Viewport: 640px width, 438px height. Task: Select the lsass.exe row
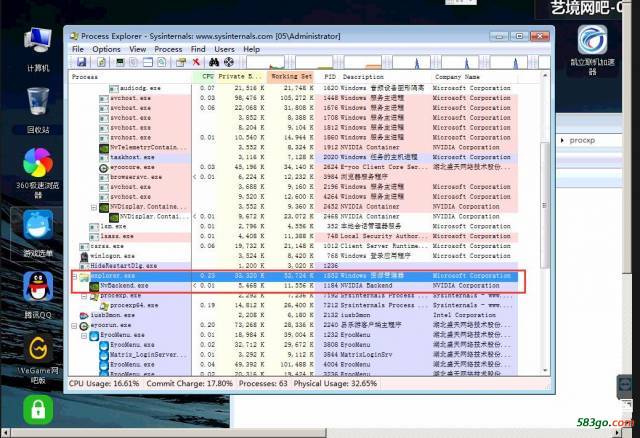[x=293, y=236]
